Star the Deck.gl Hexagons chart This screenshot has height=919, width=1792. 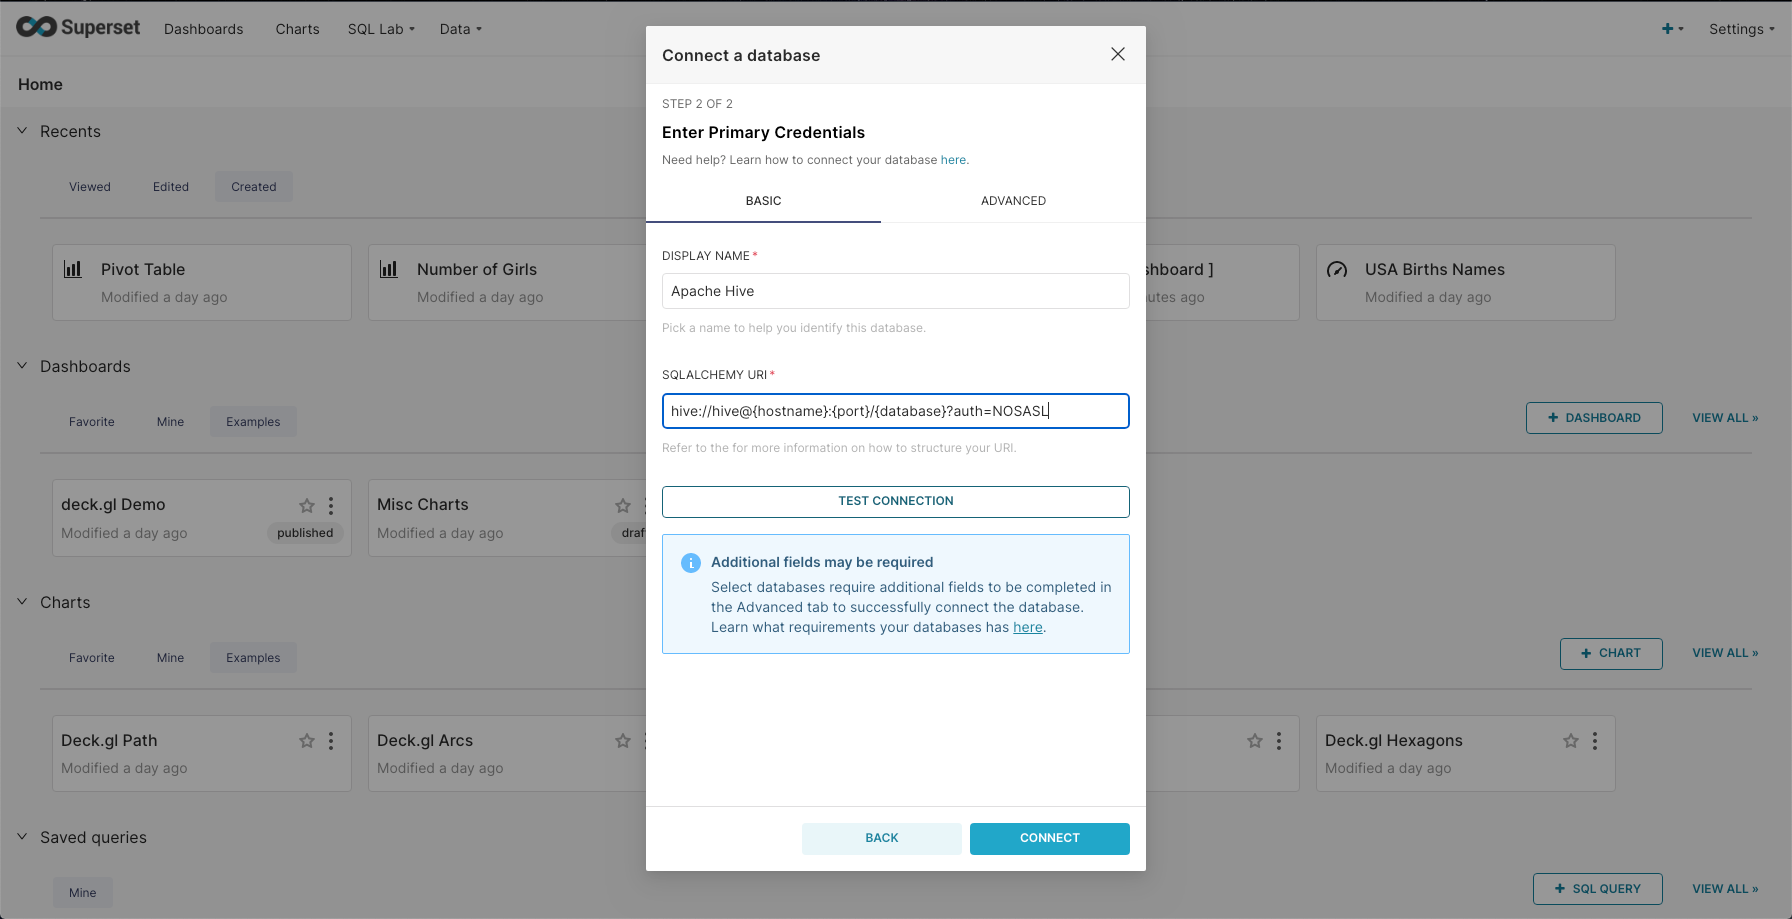pyautogui.click(x=1571, y=741)
